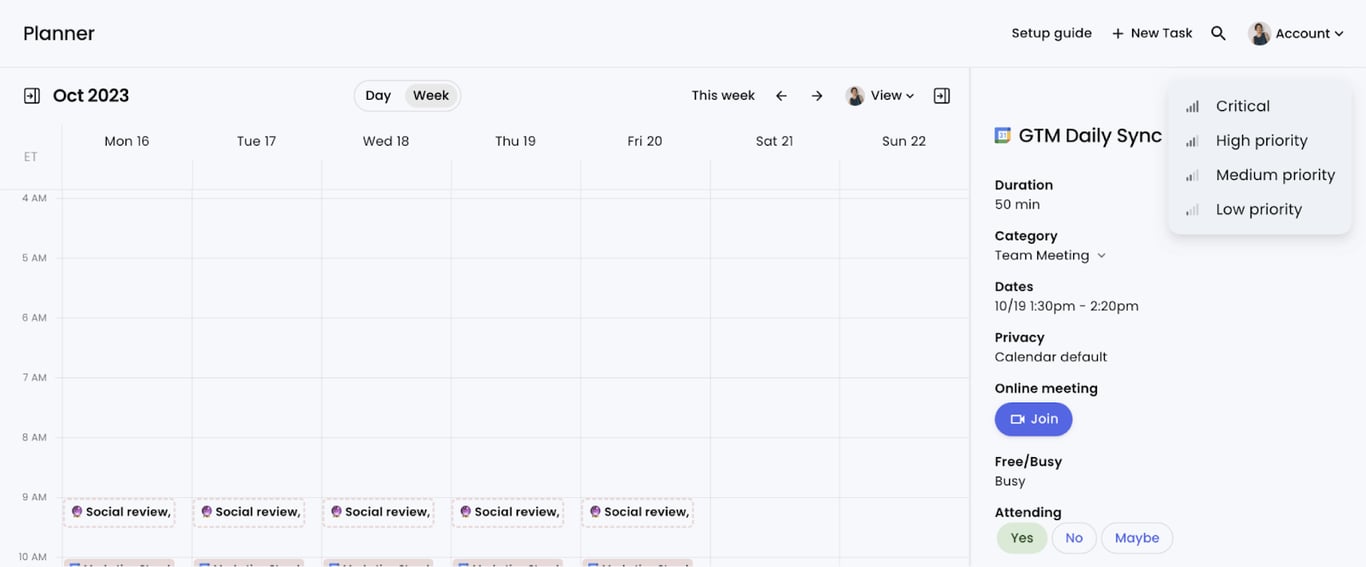Go to next week arrow
This screenshot has height=567, width=1366.
[x=817, y=96]
